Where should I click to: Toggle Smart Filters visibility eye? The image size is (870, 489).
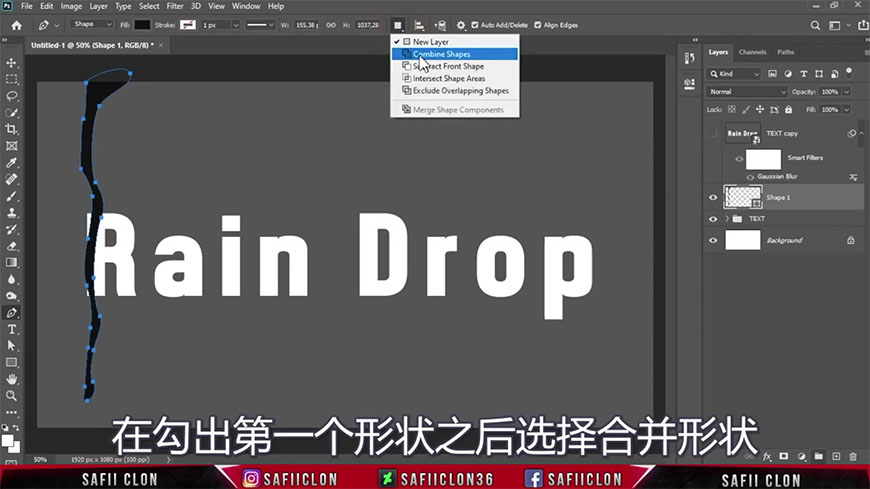click(739, 159)
